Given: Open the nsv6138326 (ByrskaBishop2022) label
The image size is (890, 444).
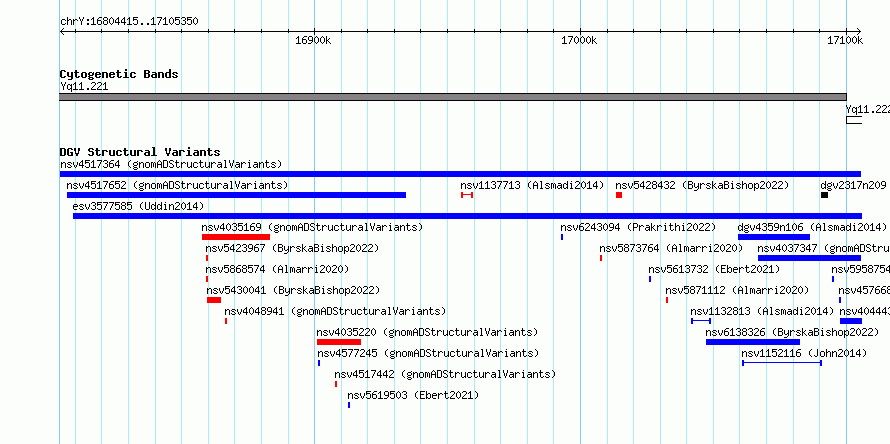Looking at the screenshot, I should coord(792,332).
